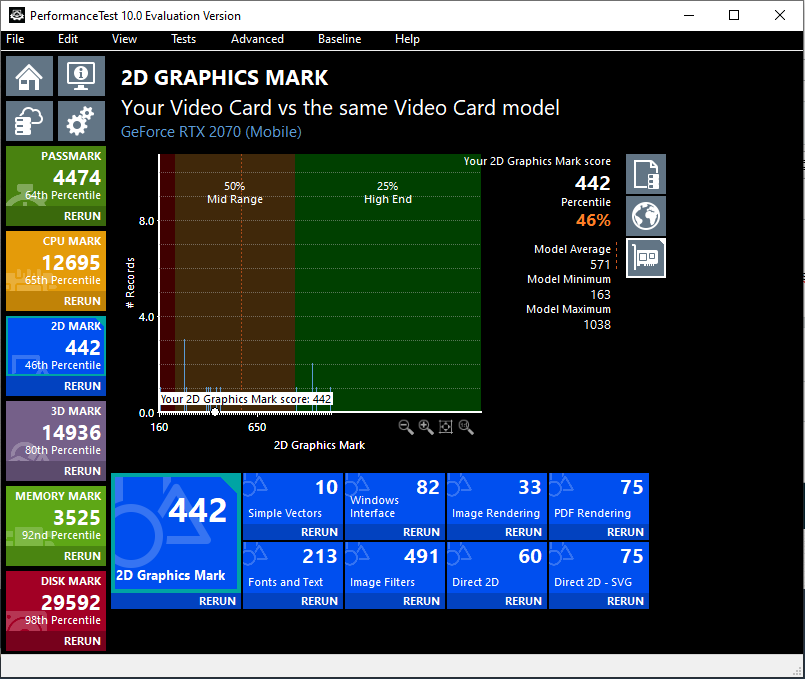Rerun the Direct 2D - SVG test
Viewport: 805px width, 679px height.
(x=625, y=601)
